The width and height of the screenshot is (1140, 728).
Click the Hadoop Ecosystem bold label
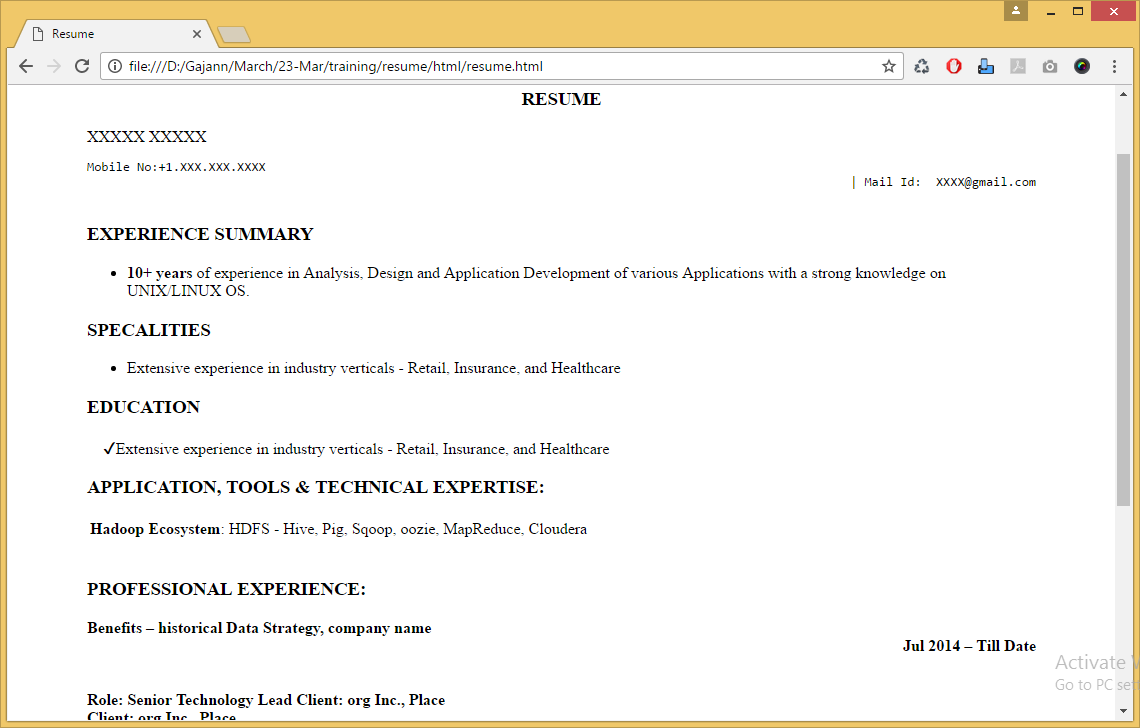[156, 529]
